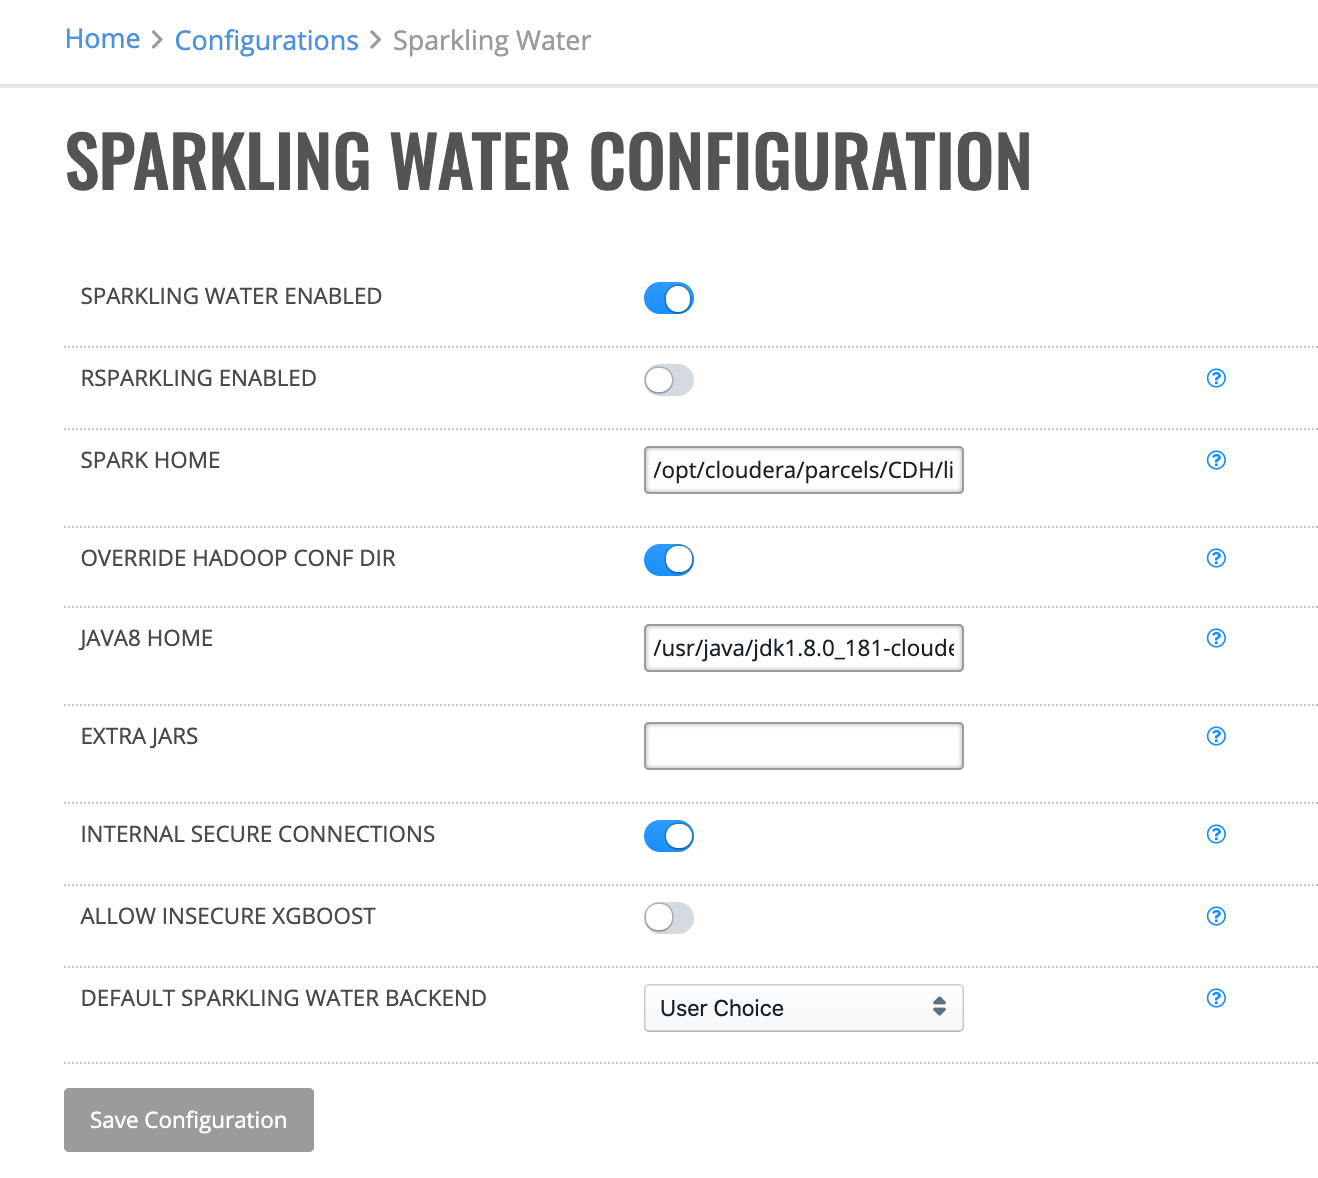Navigate to Configurations breadcrumb
The image size is (1318, 1178).
[x=266, y=41]
